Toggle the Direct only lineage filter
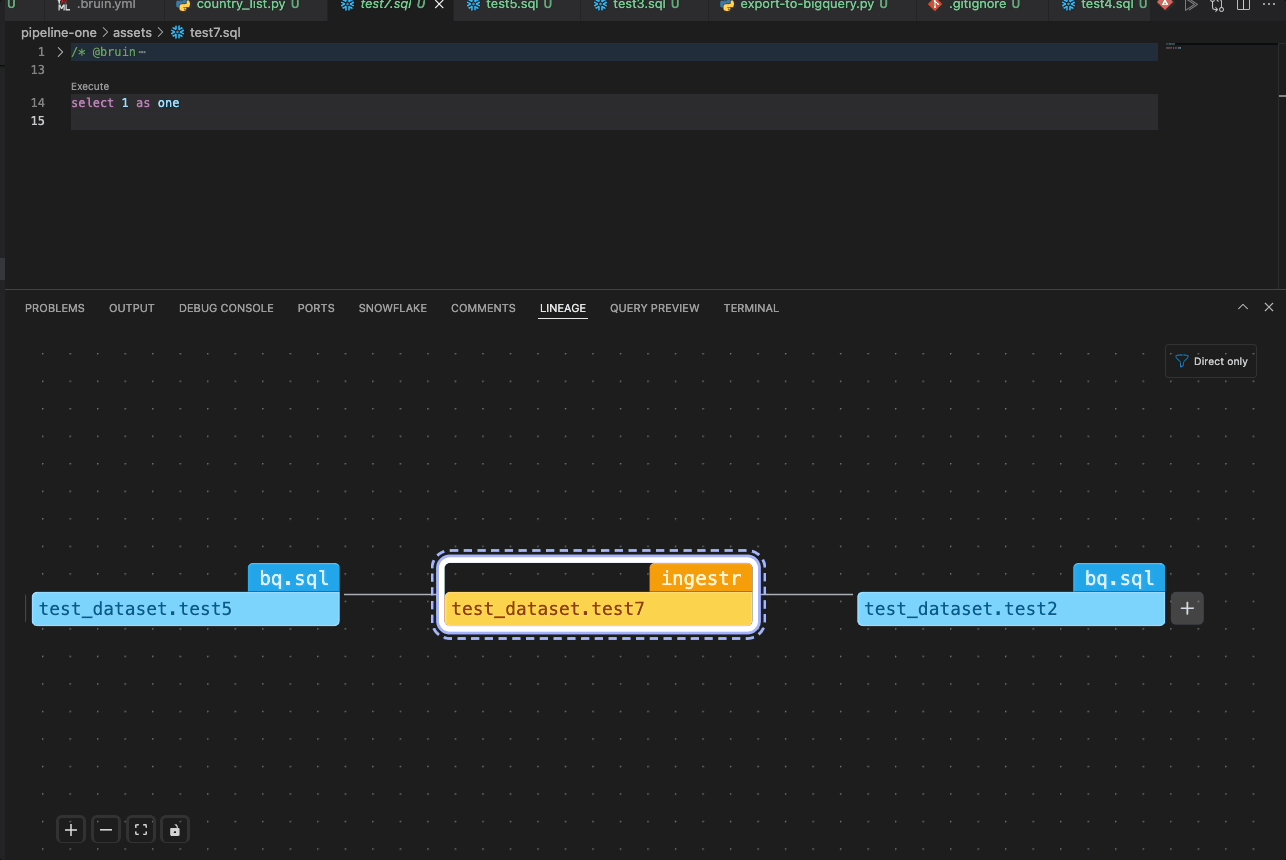Viewport: 1286px width, 860px height. (x=1211, y=361)
